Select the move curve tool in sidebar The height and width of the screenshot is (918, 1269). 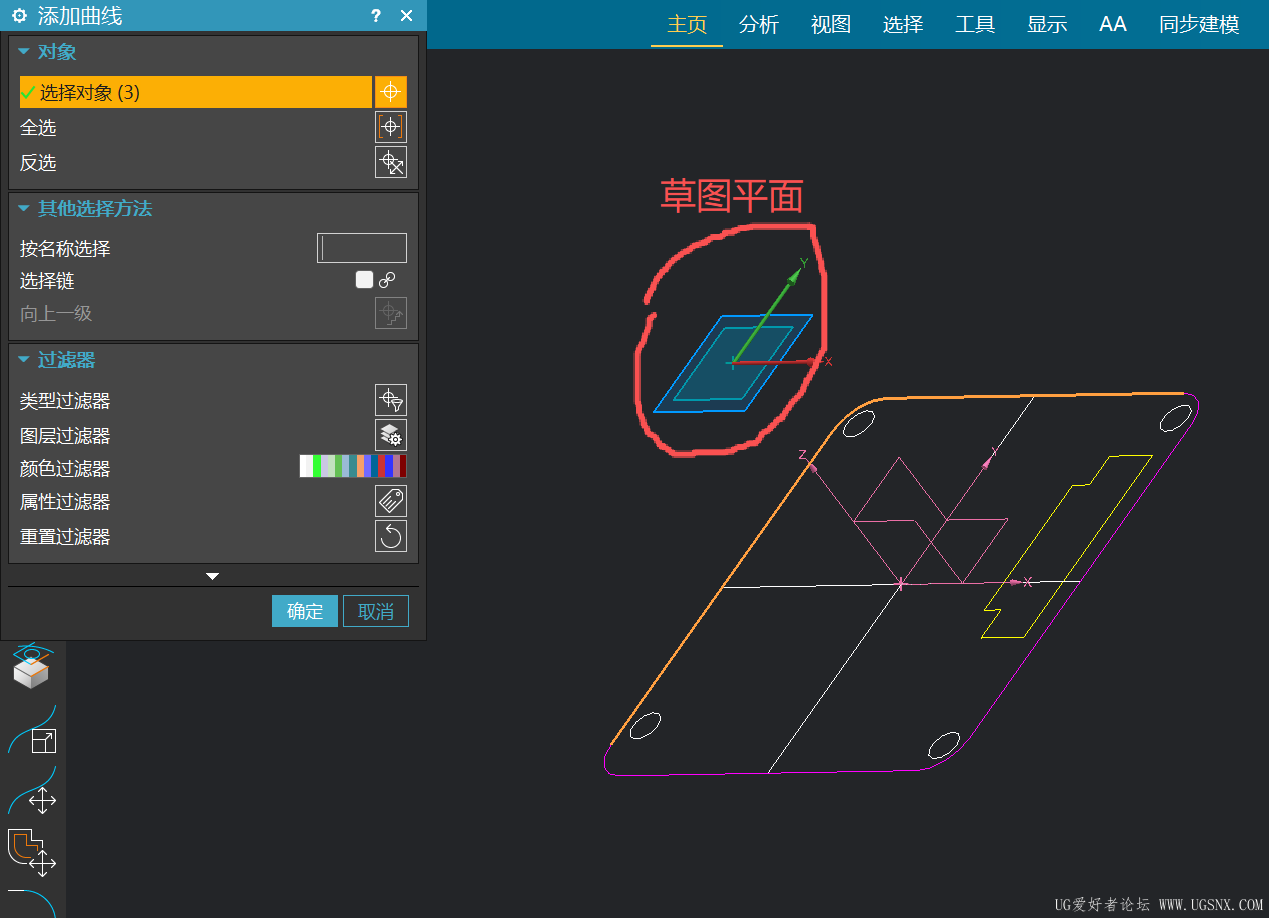pos(33,800)
